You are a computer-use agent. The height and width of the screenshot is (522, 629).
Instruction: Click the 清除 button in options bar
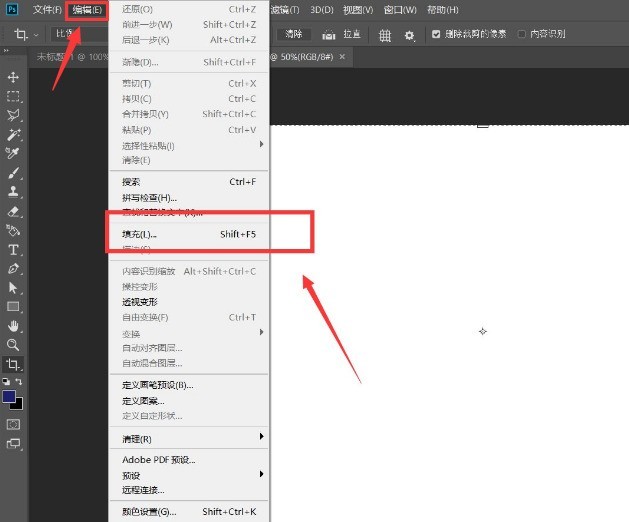tap(294, 34)
